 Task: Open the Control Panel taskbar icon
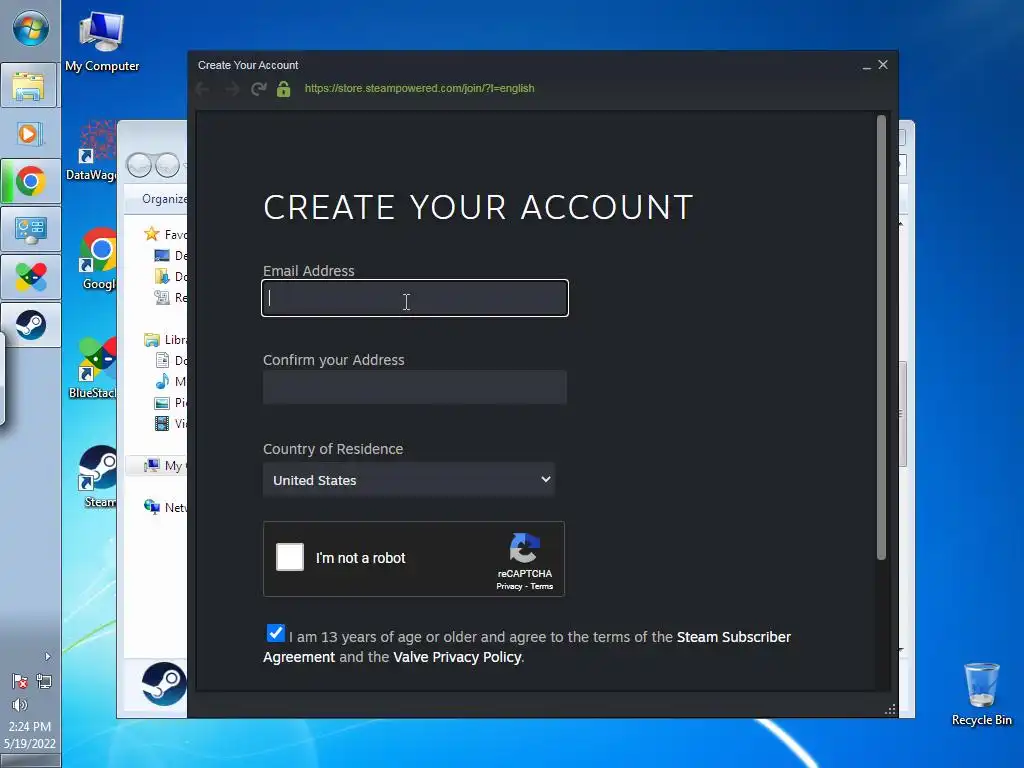click(30, 230)
